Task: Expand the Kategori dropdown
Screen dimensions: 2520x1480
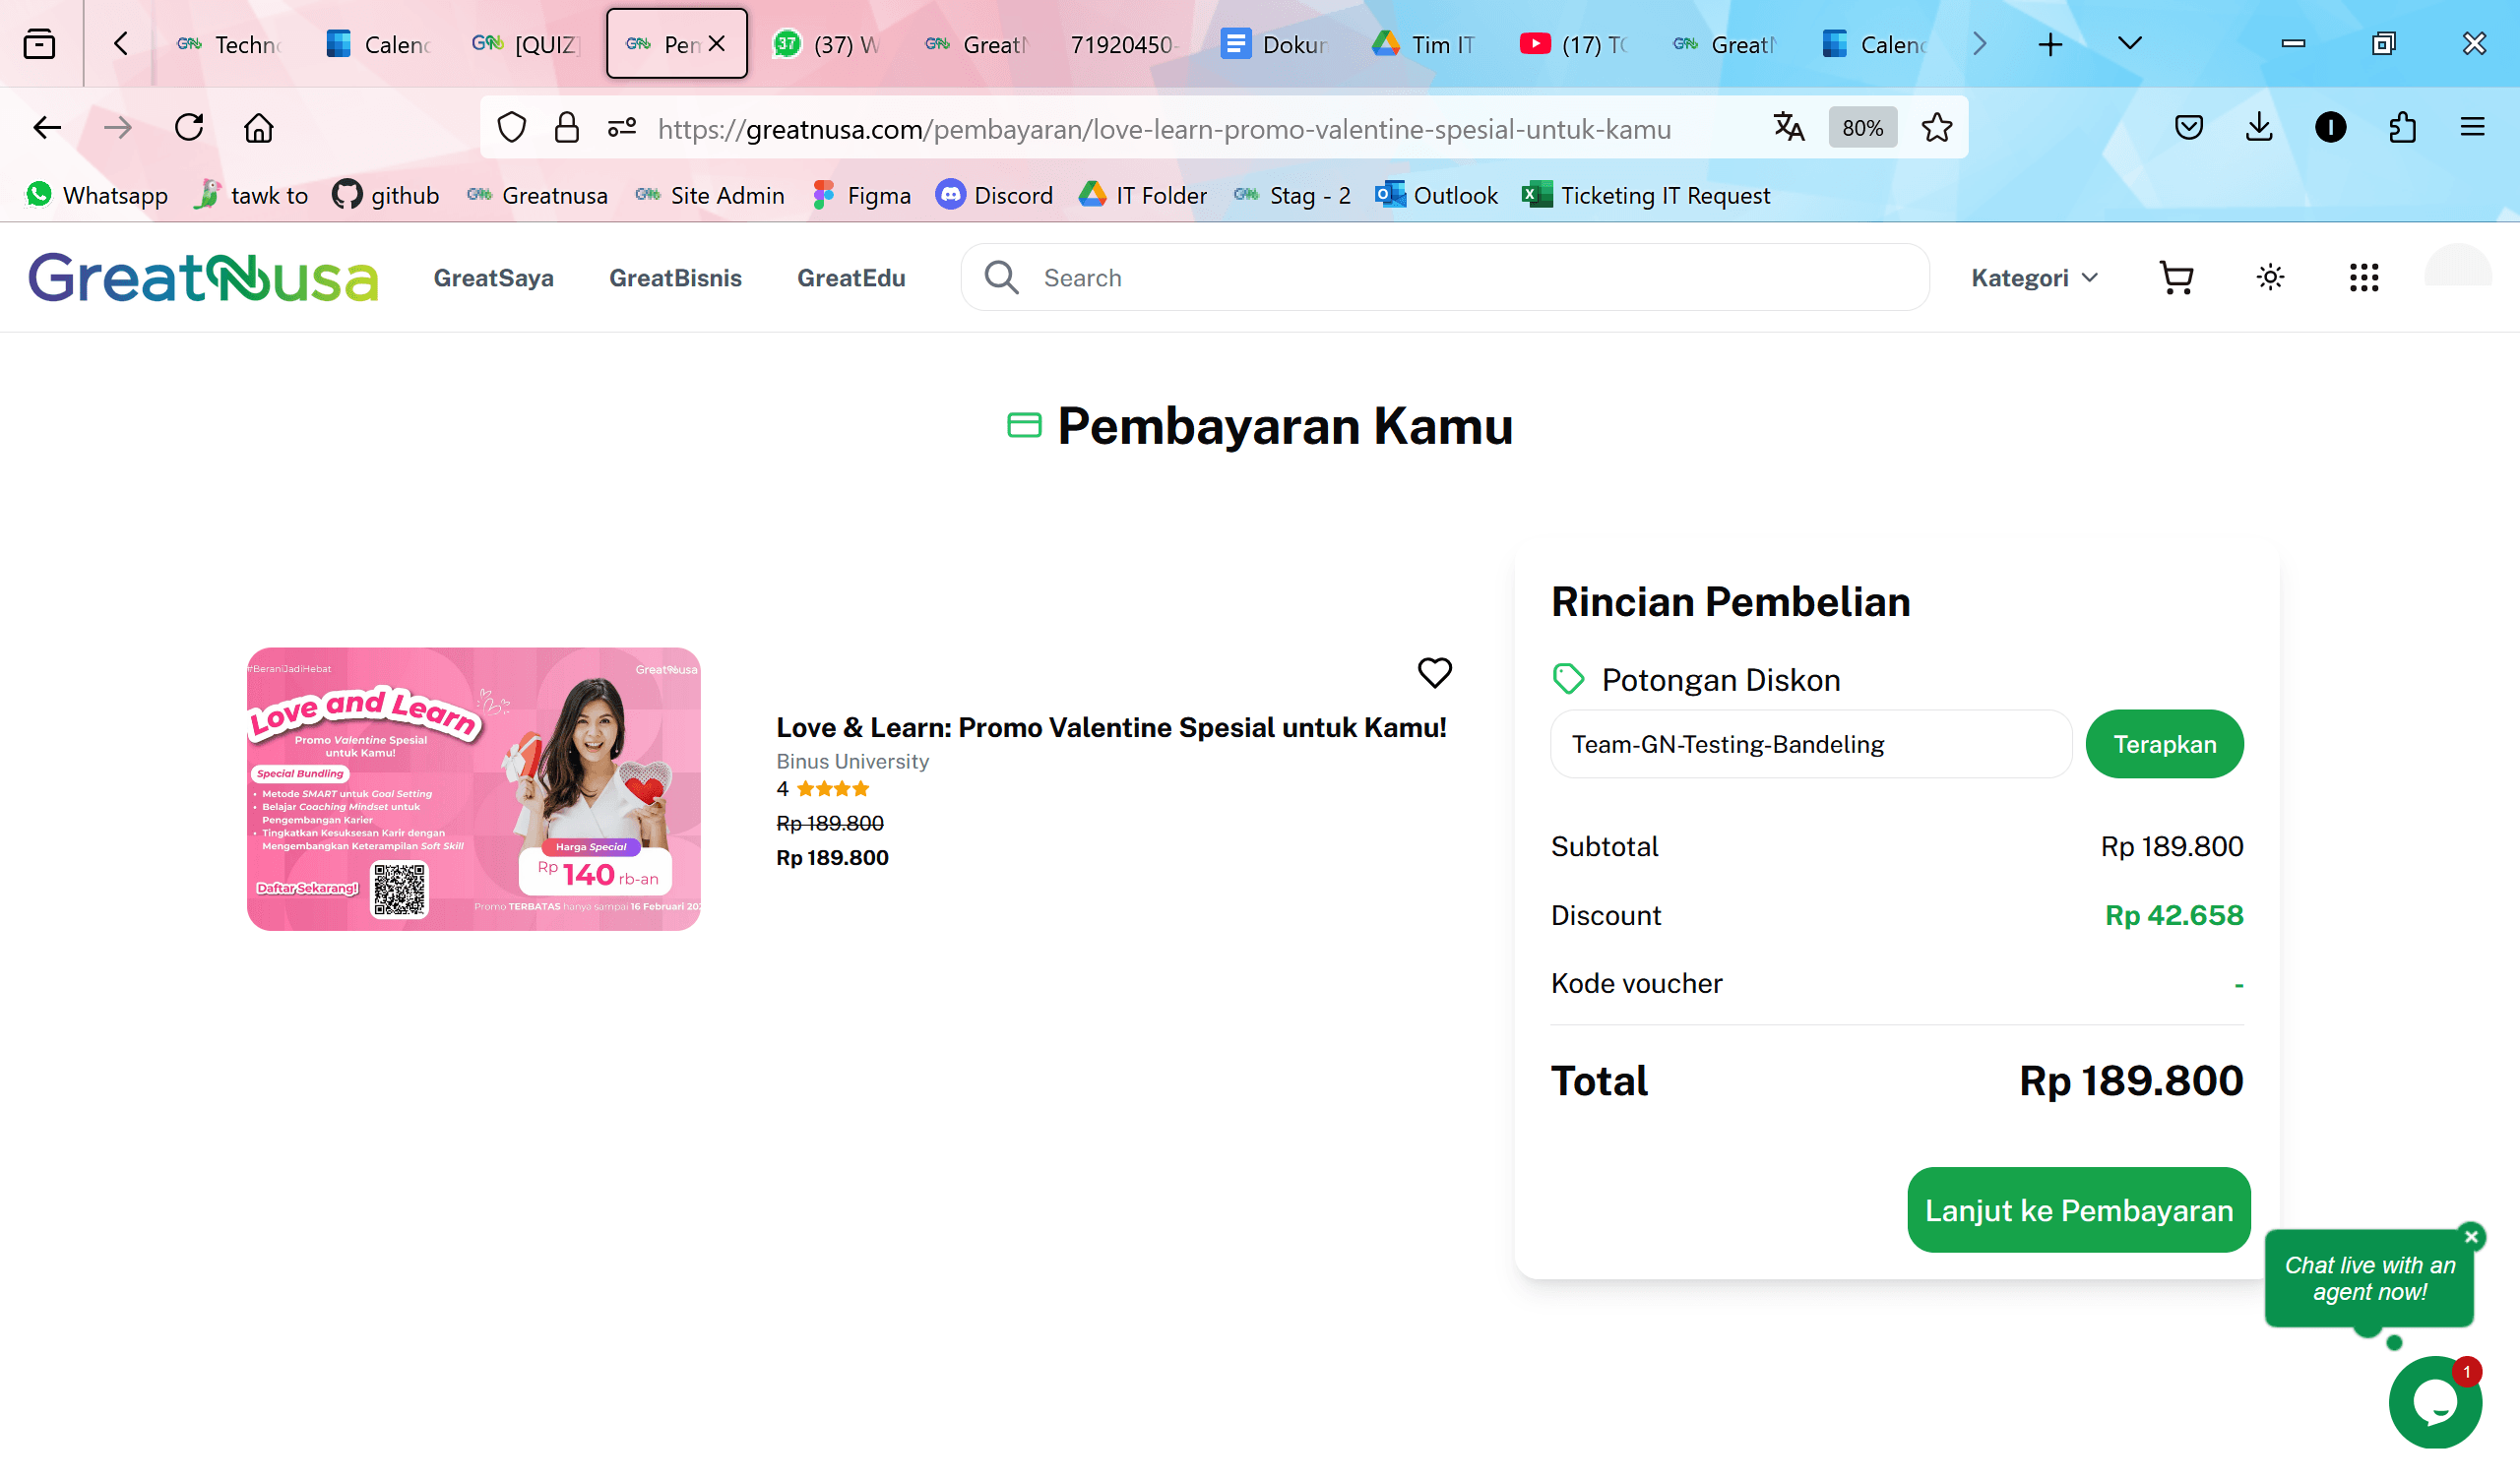Action: (2034, 278)
